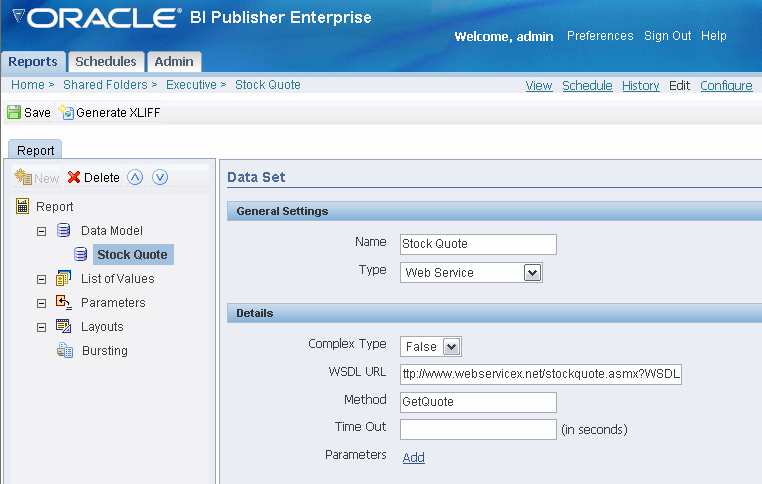Click Stock Quote breadcrumb

tap(268, 85)
